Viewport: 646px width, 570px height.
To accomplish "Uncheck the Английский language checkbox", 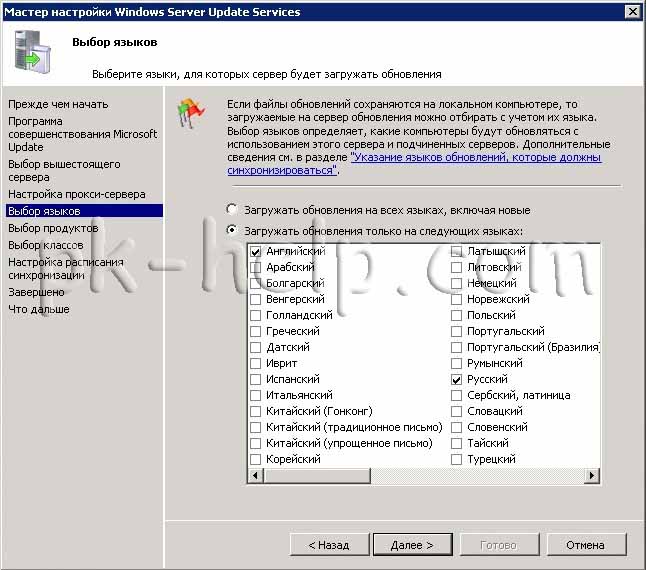I will [255, 251].
